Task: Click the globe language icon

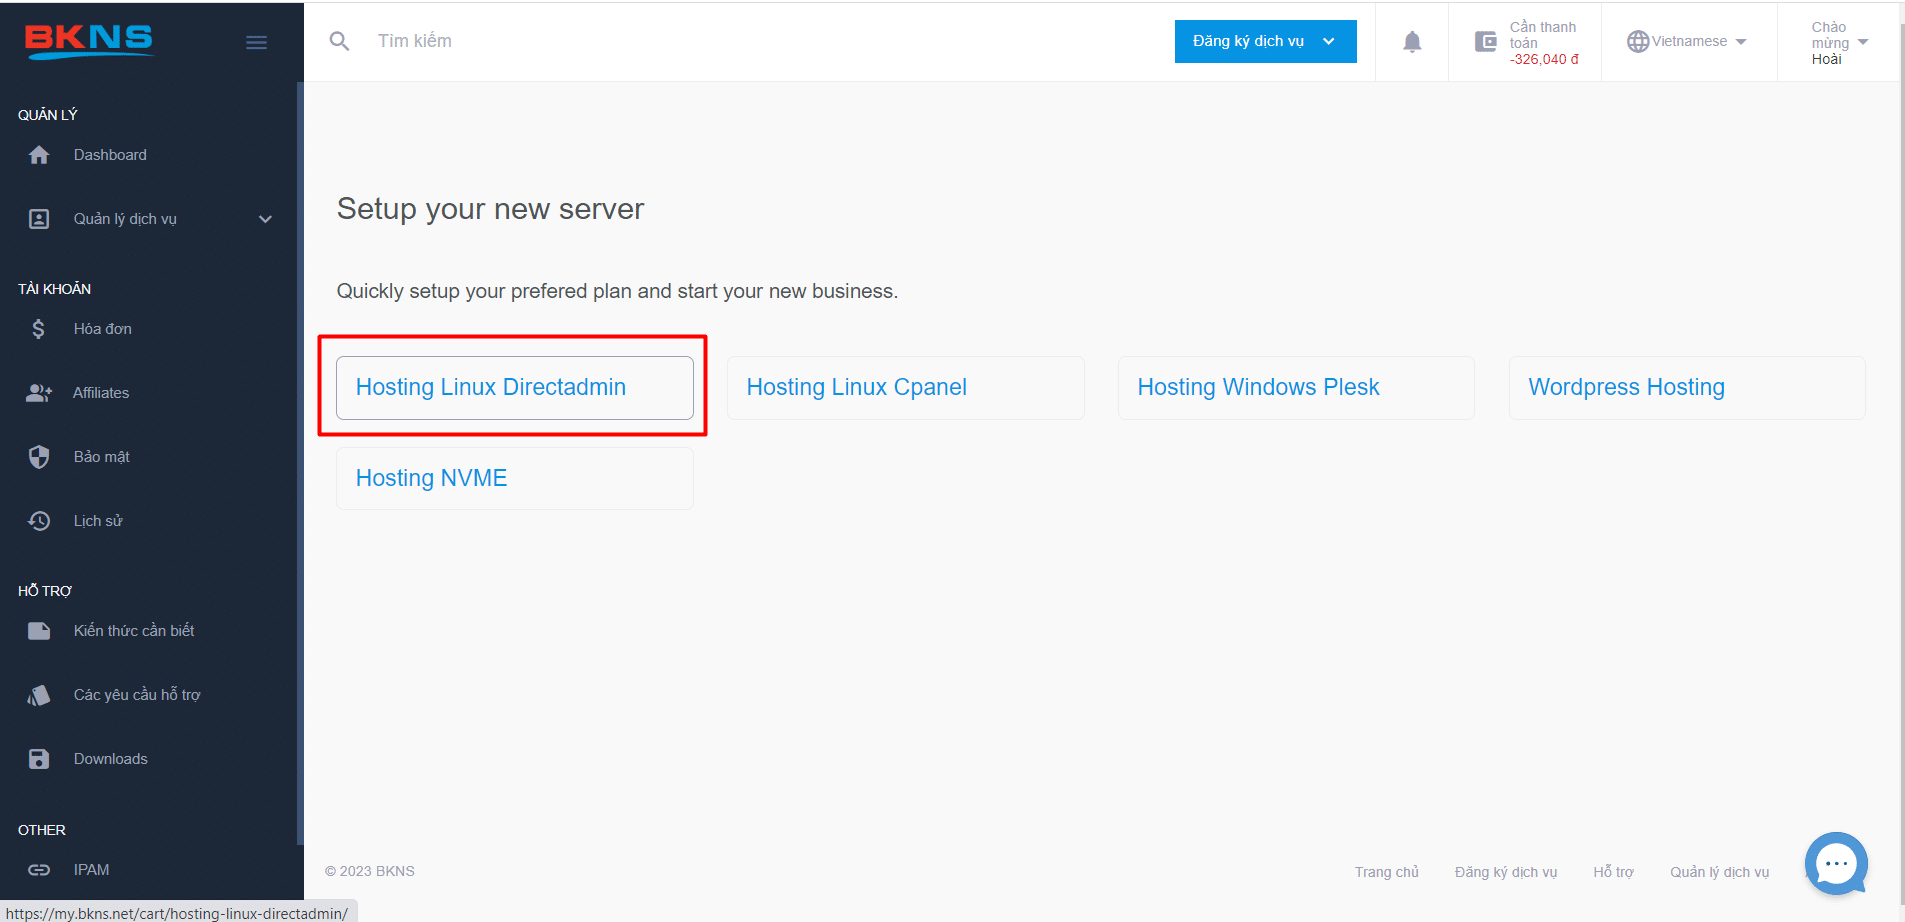Action: pos(1637,42)
